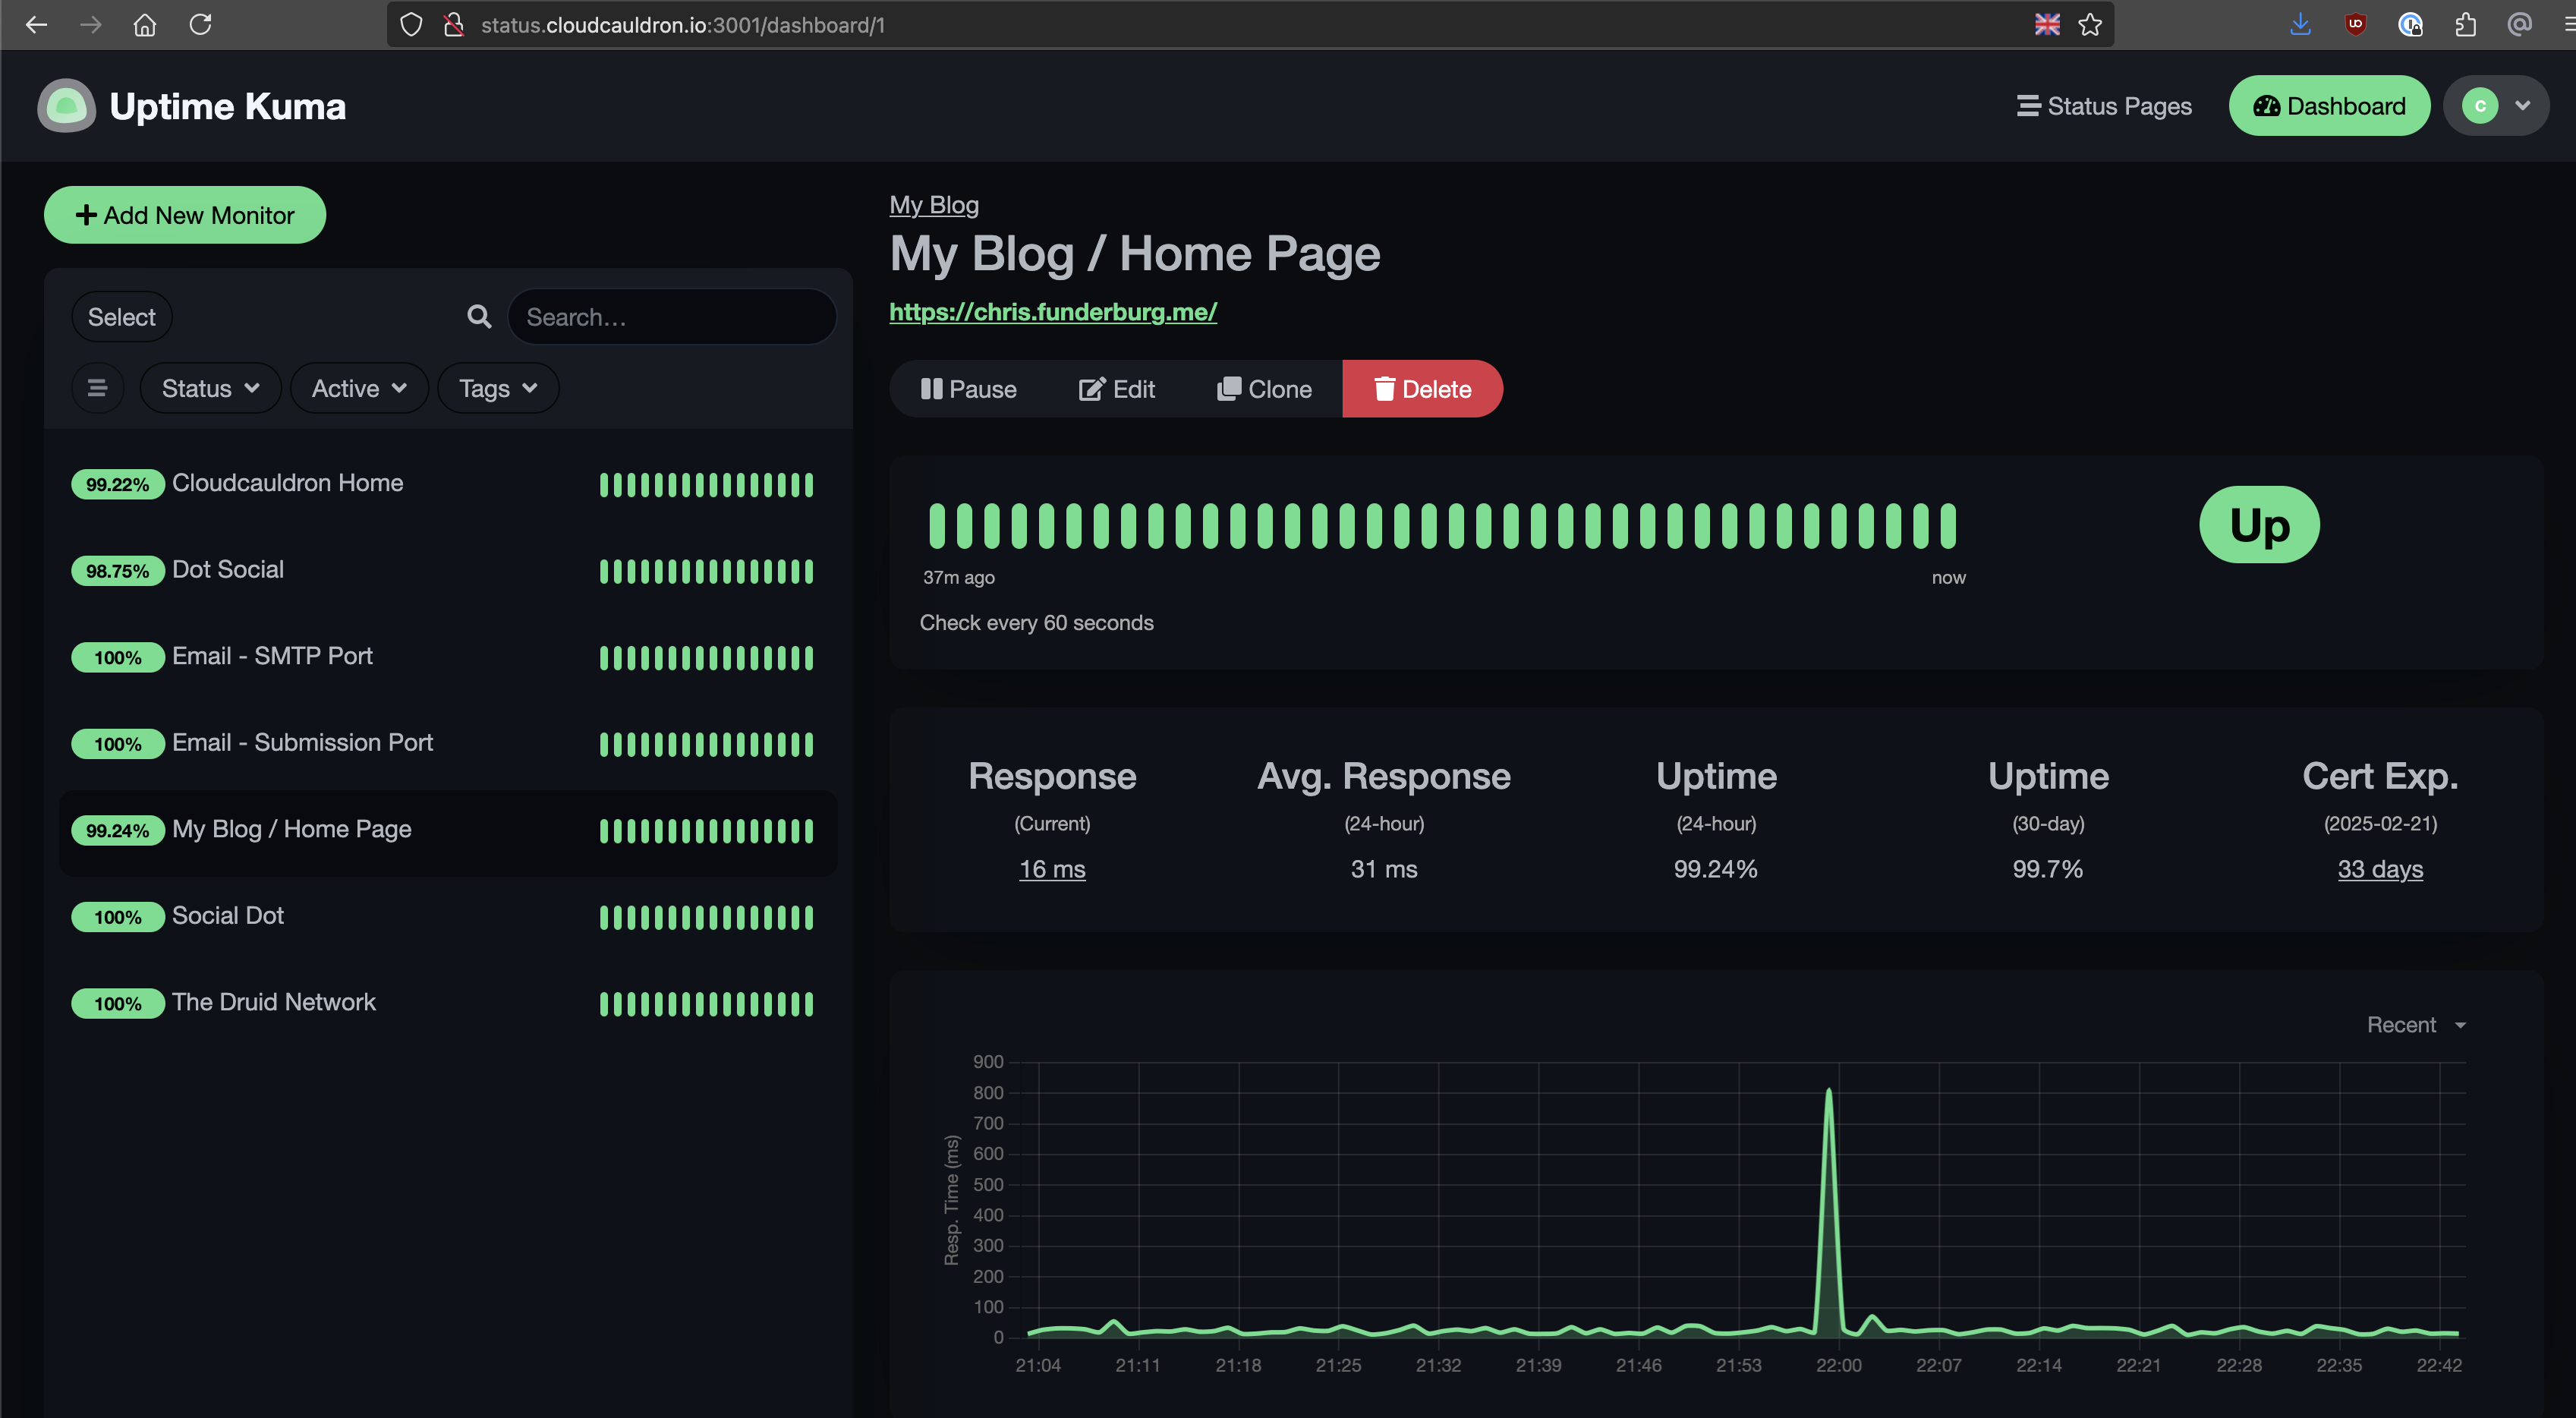Click the 31 ms average response value
The height and width of the screenshot is (1418, 2576).
click(x=1384, y=869)
